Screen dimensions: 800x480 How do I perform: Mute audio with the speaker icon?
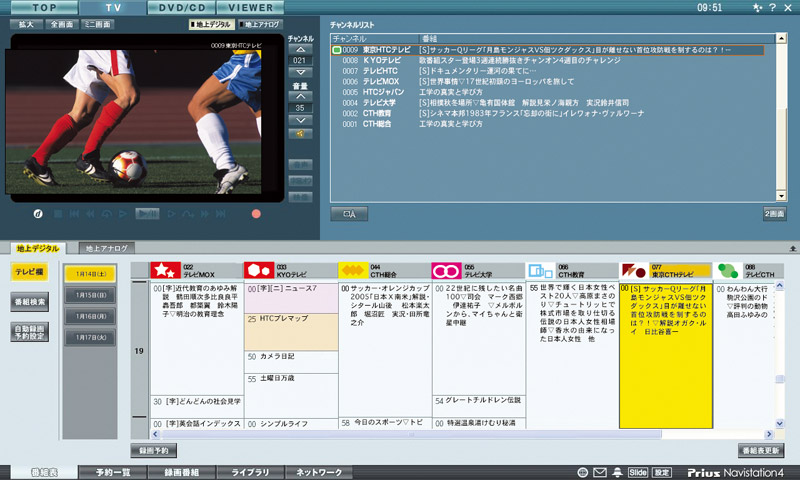(301, 134)
